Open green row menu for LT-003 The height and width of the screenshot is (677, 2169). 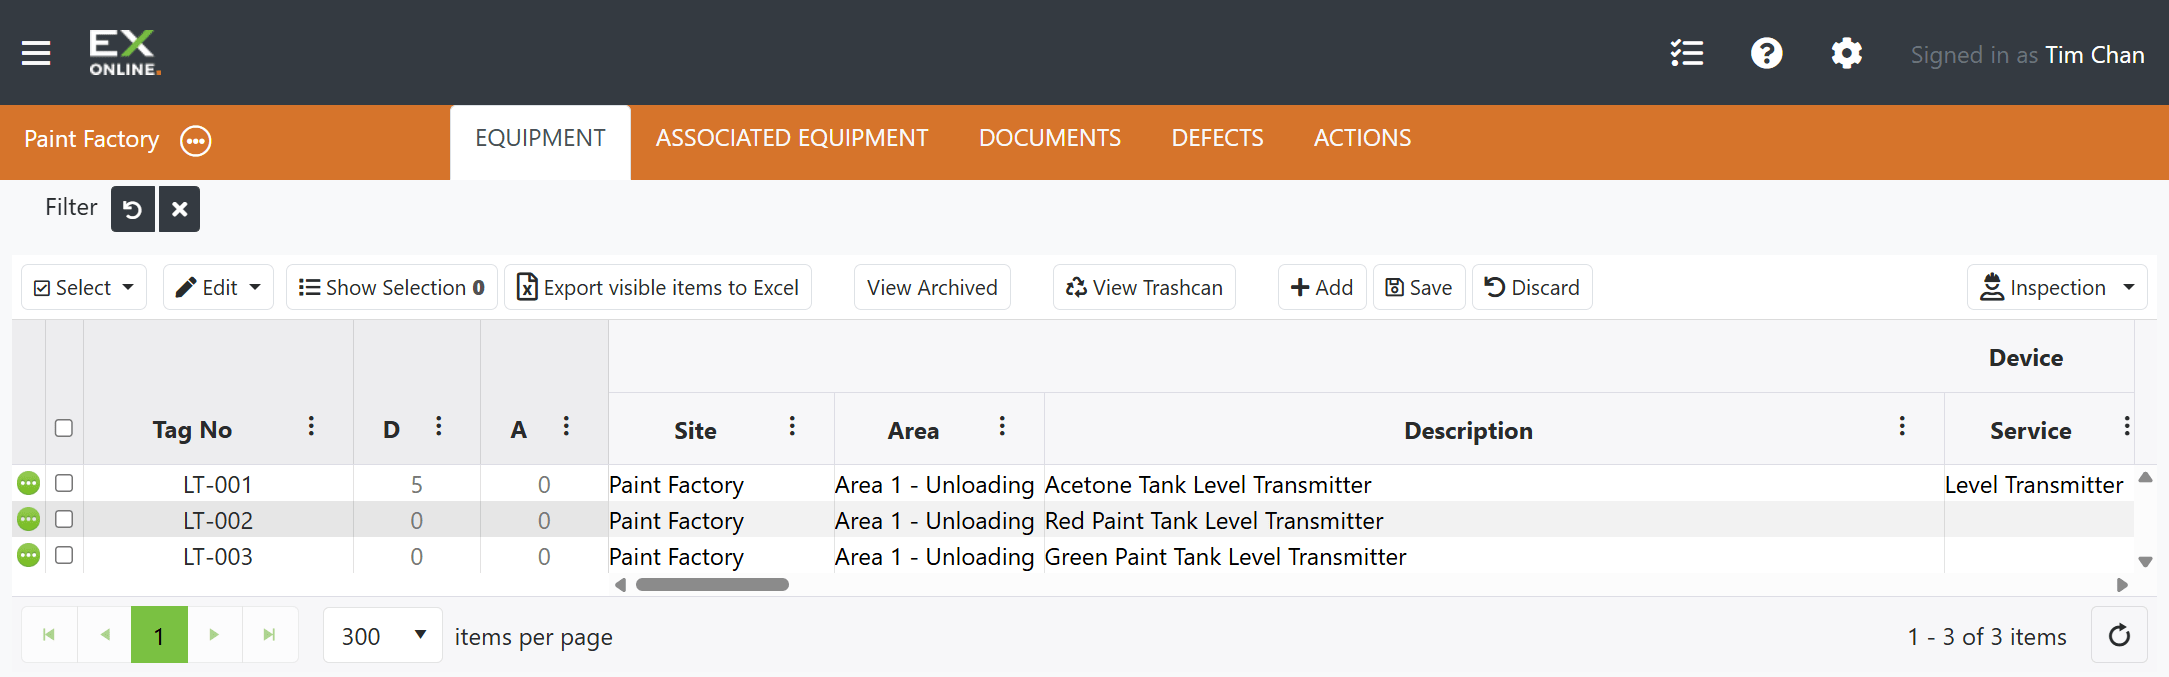pyautogui.click(x=29, y=556)
